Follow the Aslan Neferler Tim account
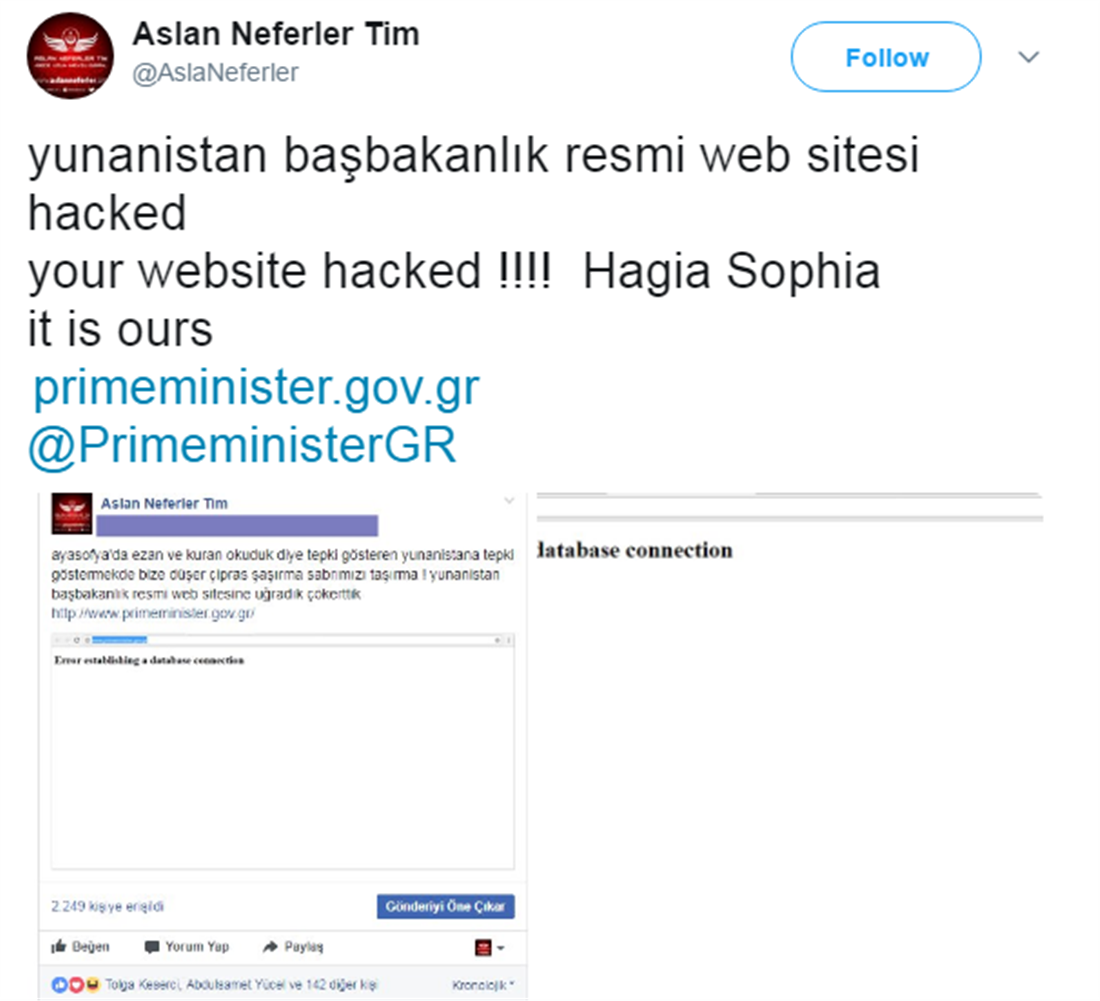Image resolution: width=1100 pixels, height=1001 pixels. [886, 57]
